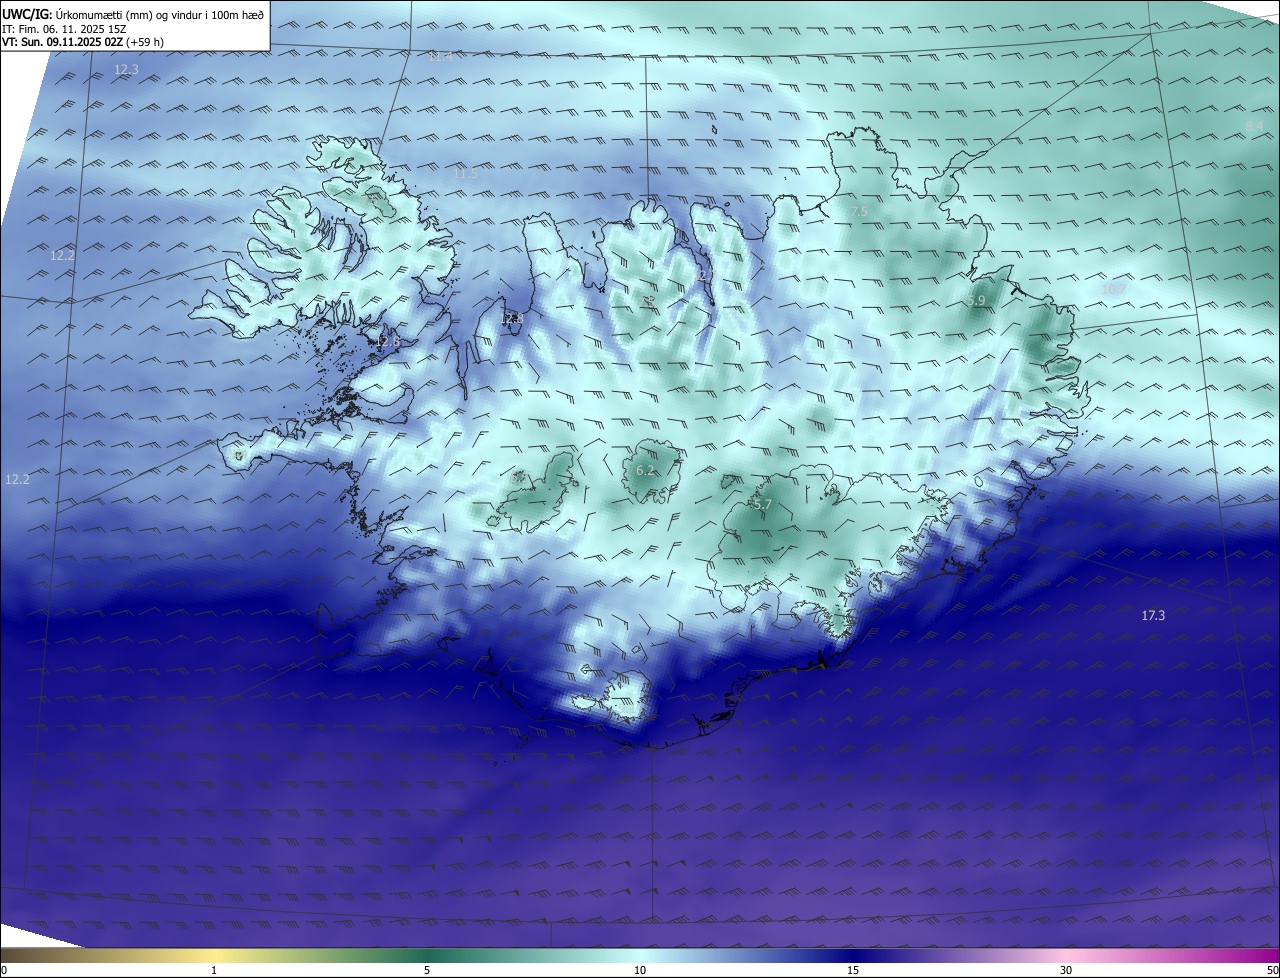Click the valid time 'VT: Sun. 09.11.2025 02Z'
Screen dimensions: 1280x978
(x=62, y=42)
